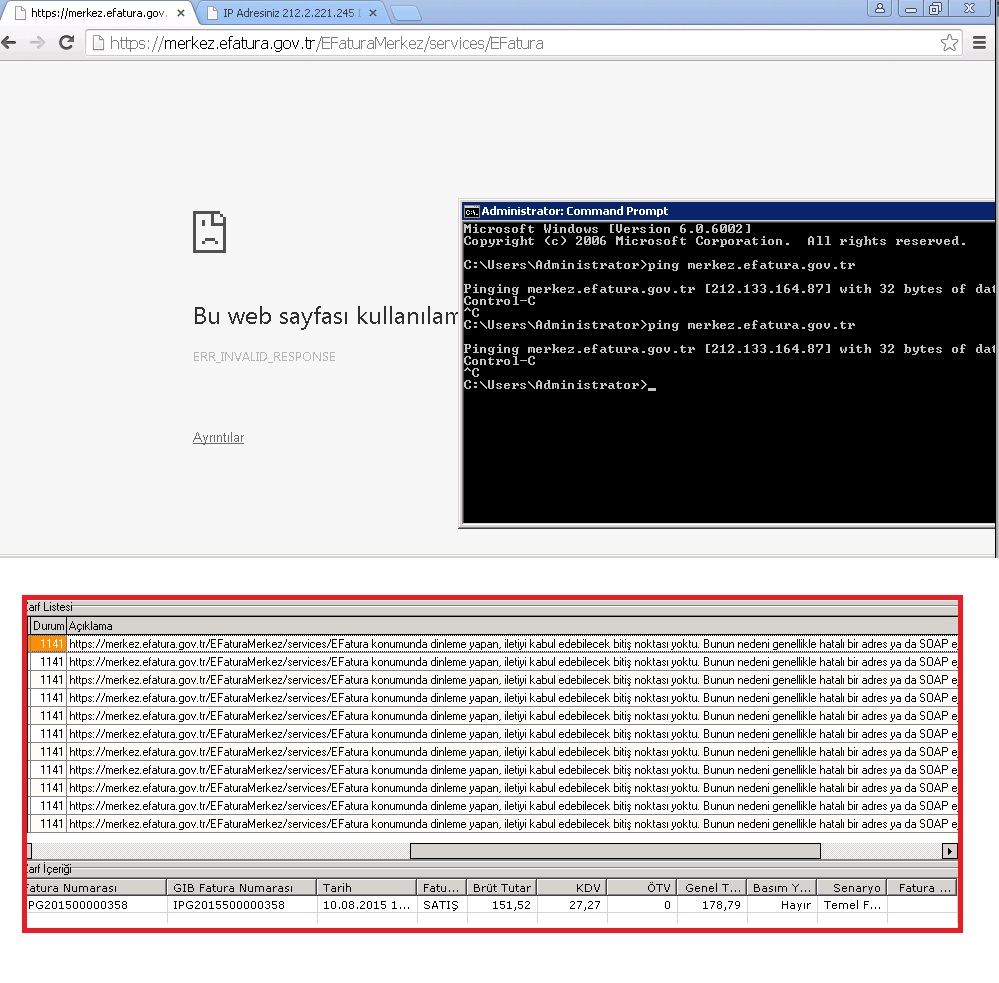Image resolution: width=999 pixels, height=983 pixels.
Task: Click the right scroll arrow in list
Action: pyautogui.click(x=949, y=851)
